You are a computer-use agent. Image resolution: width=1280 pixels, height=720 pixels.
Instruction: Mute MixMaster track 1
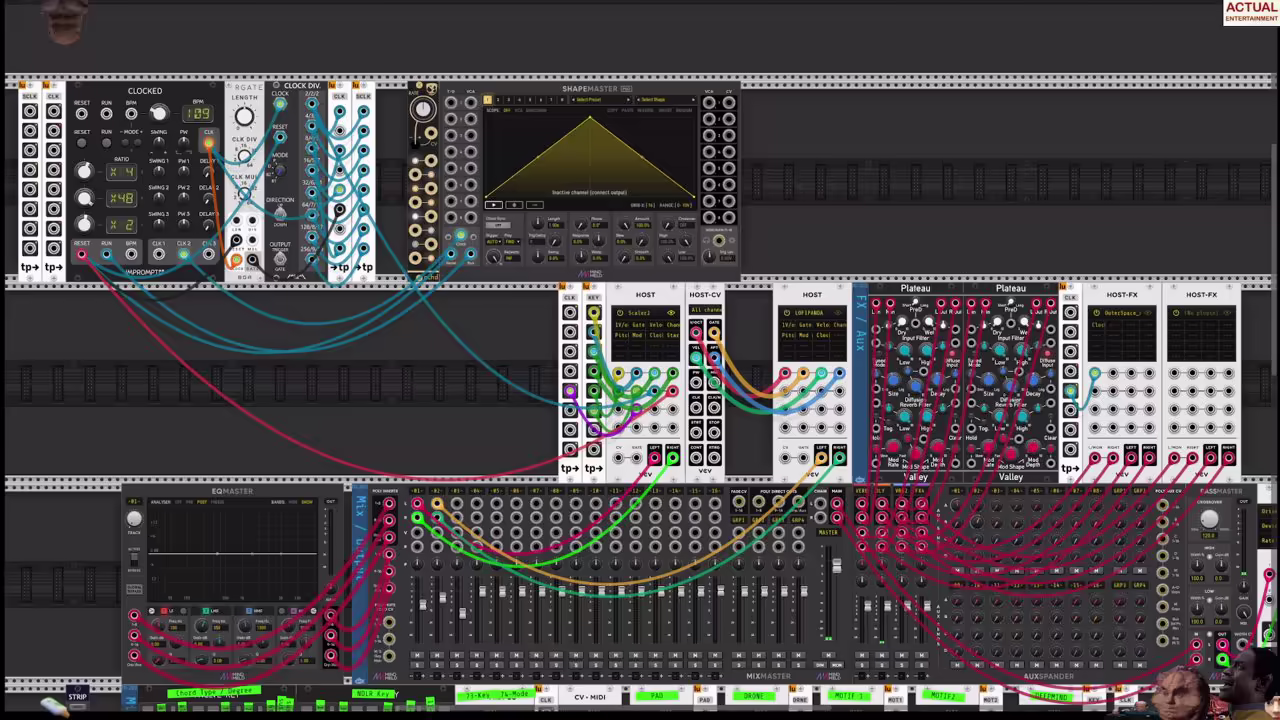(x=417, y=655)
